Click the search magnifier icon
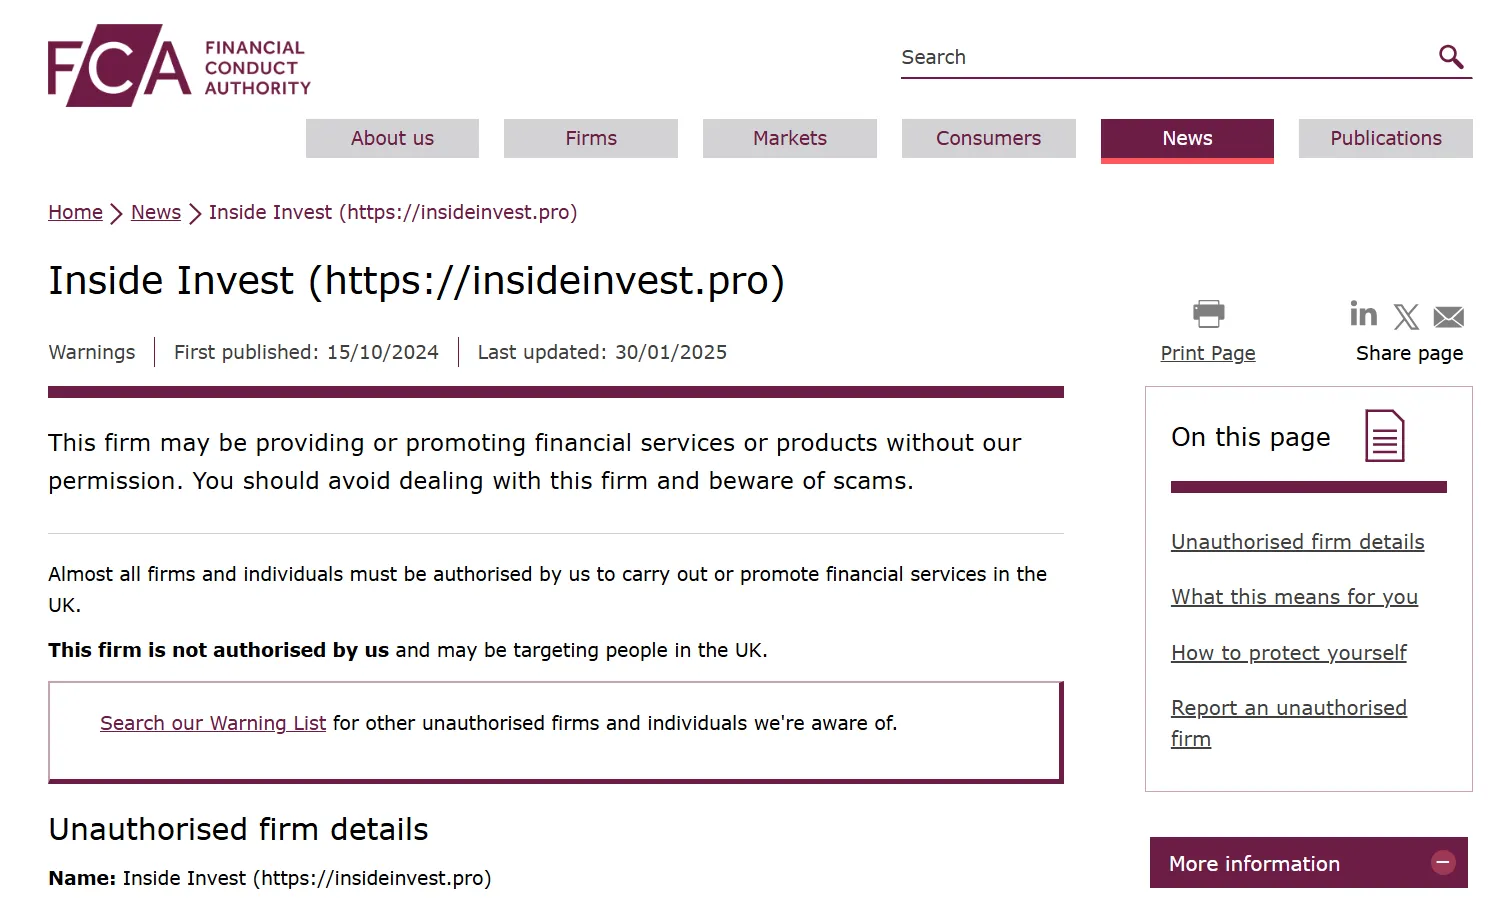 (1451, 57)
